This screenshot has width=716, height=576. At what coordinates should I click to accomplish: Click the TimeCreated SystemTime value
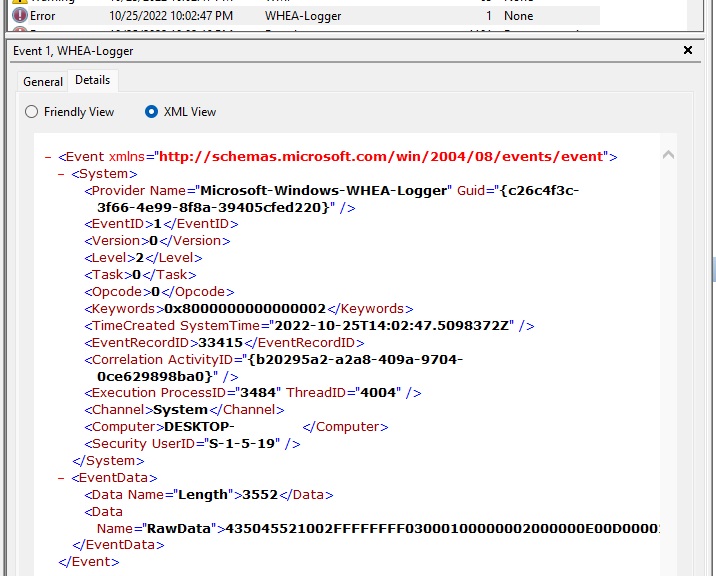coord(390,326)
